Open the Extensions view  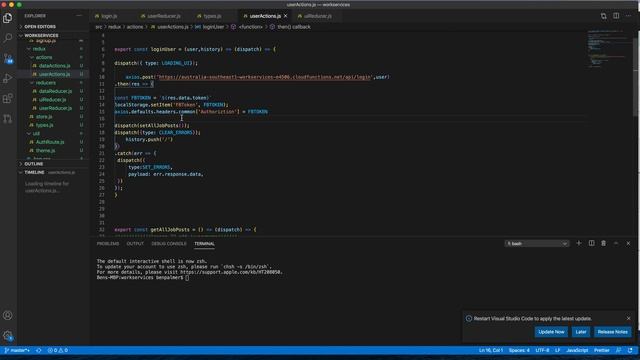pyautogui.click(x=8, y=98)
